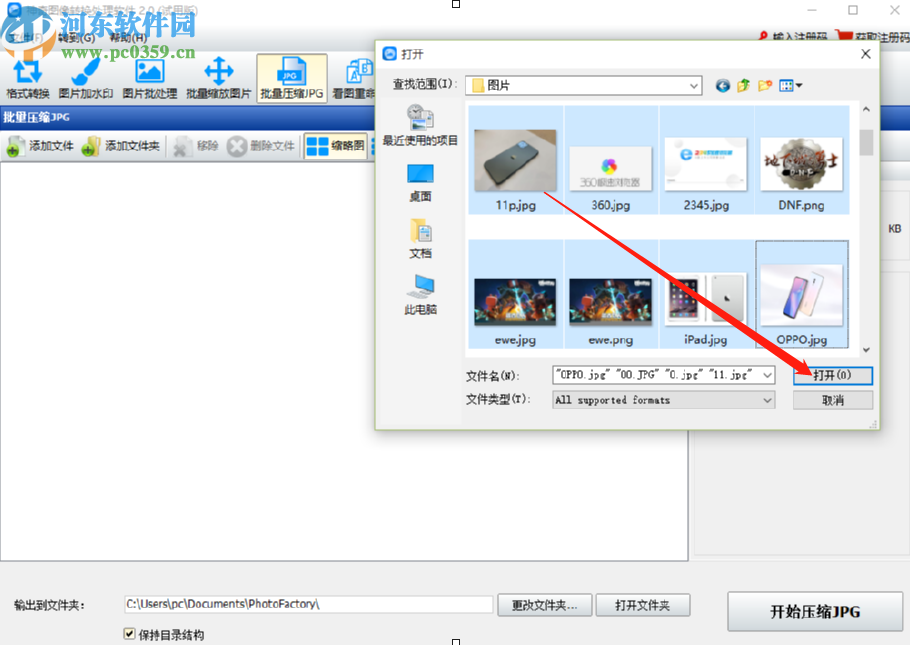Select the OPPO.jpg thumbnail
This screenshot has width=910, height=645.
click(801, 294)
